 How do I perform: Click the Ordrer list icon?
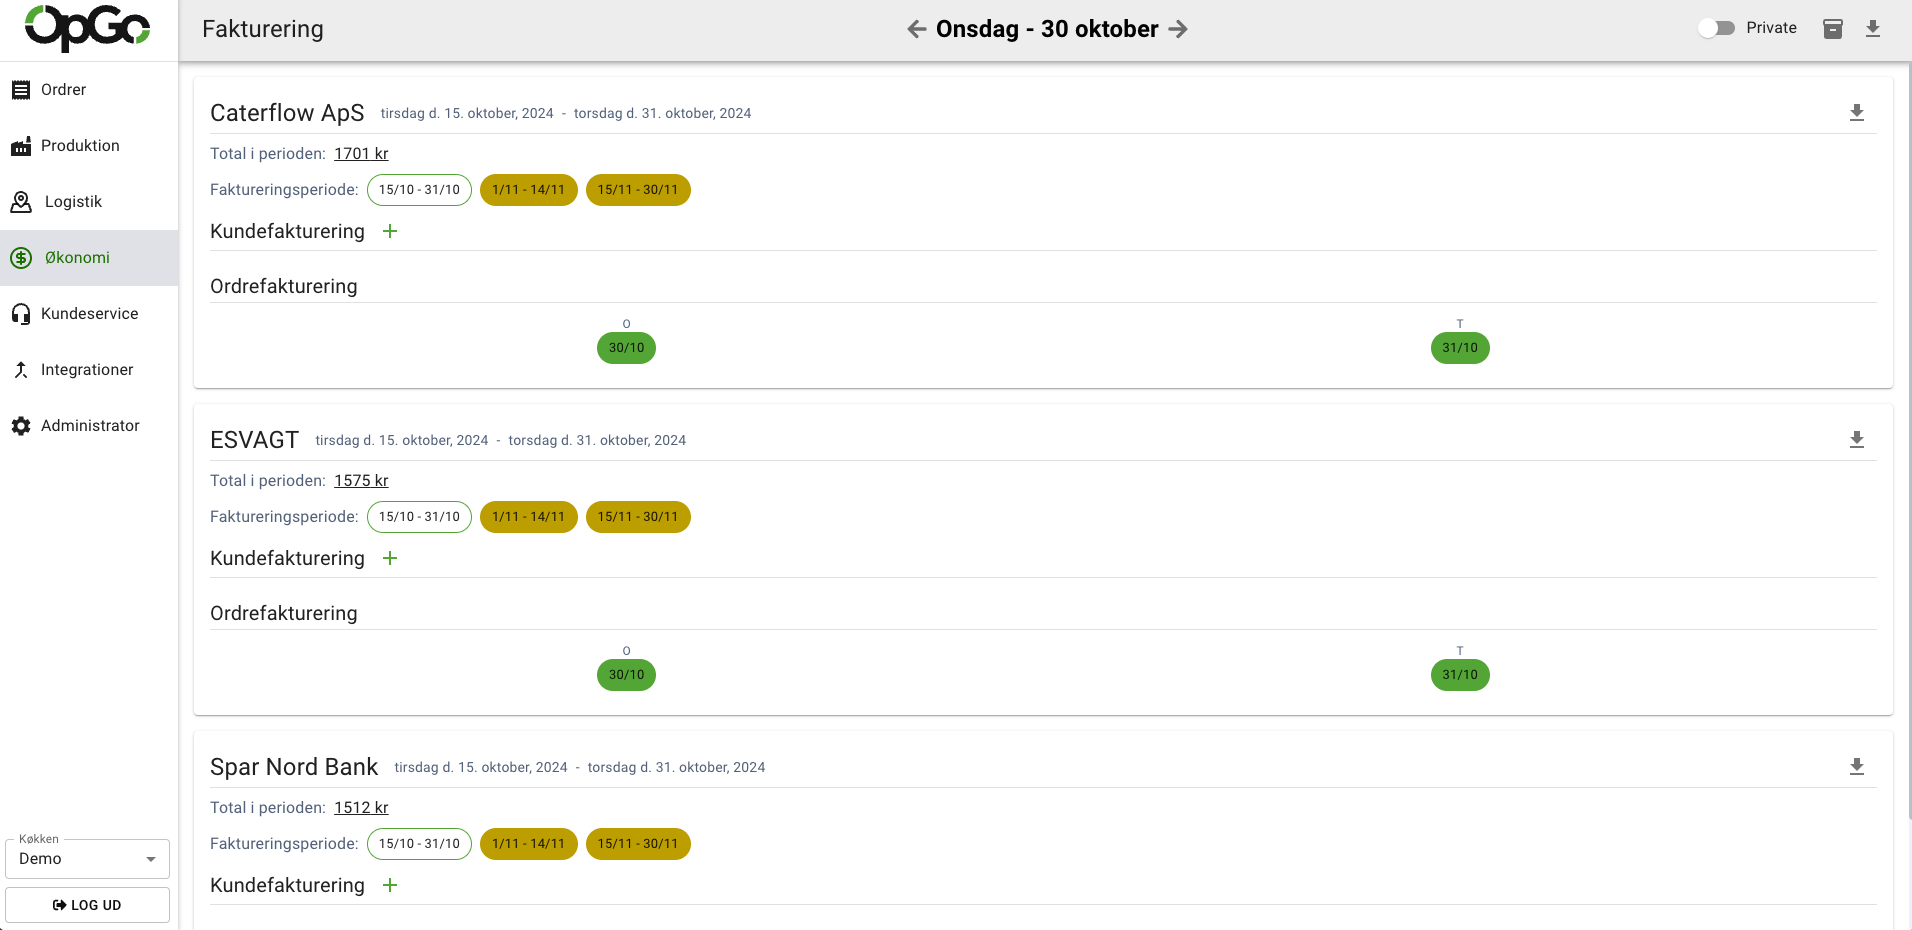pyautogui.click(x=21, y=90)
